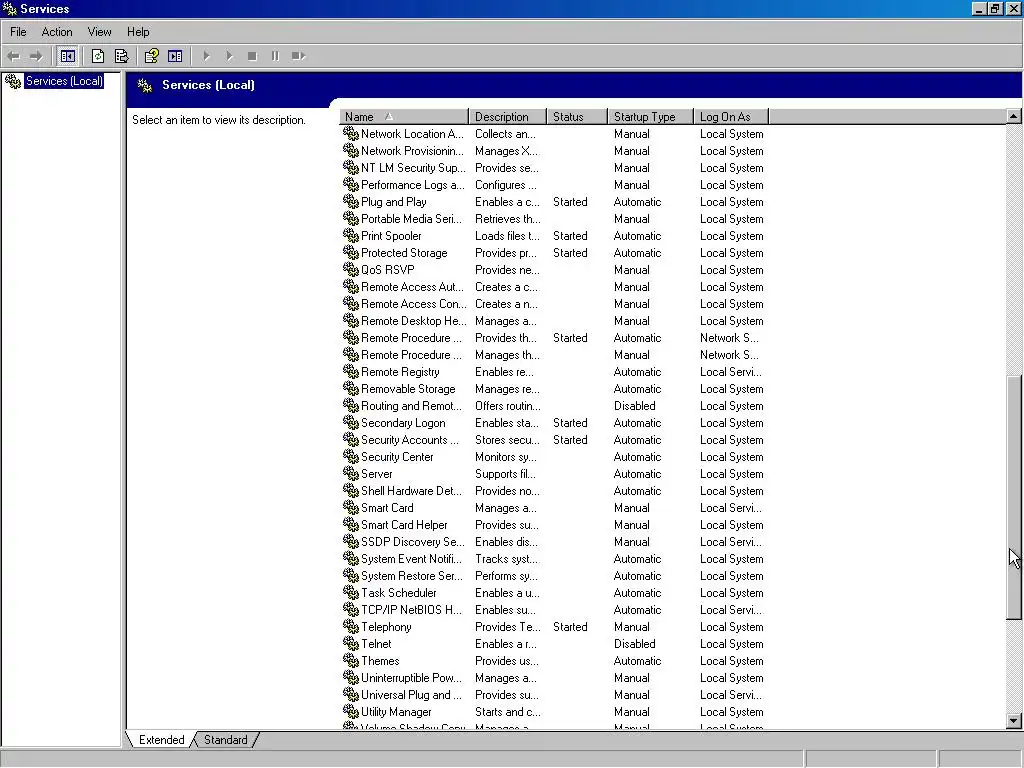Click the Pause Service toolbar icon
1024x768 pixels.
pyautogui.click(x=275, y=56)
